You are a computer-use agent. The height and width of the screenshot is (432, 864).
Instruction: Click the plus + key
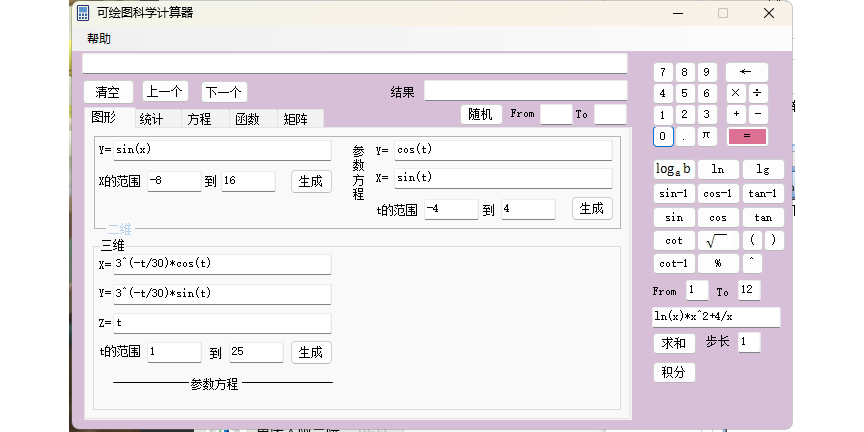click(736, 115)
